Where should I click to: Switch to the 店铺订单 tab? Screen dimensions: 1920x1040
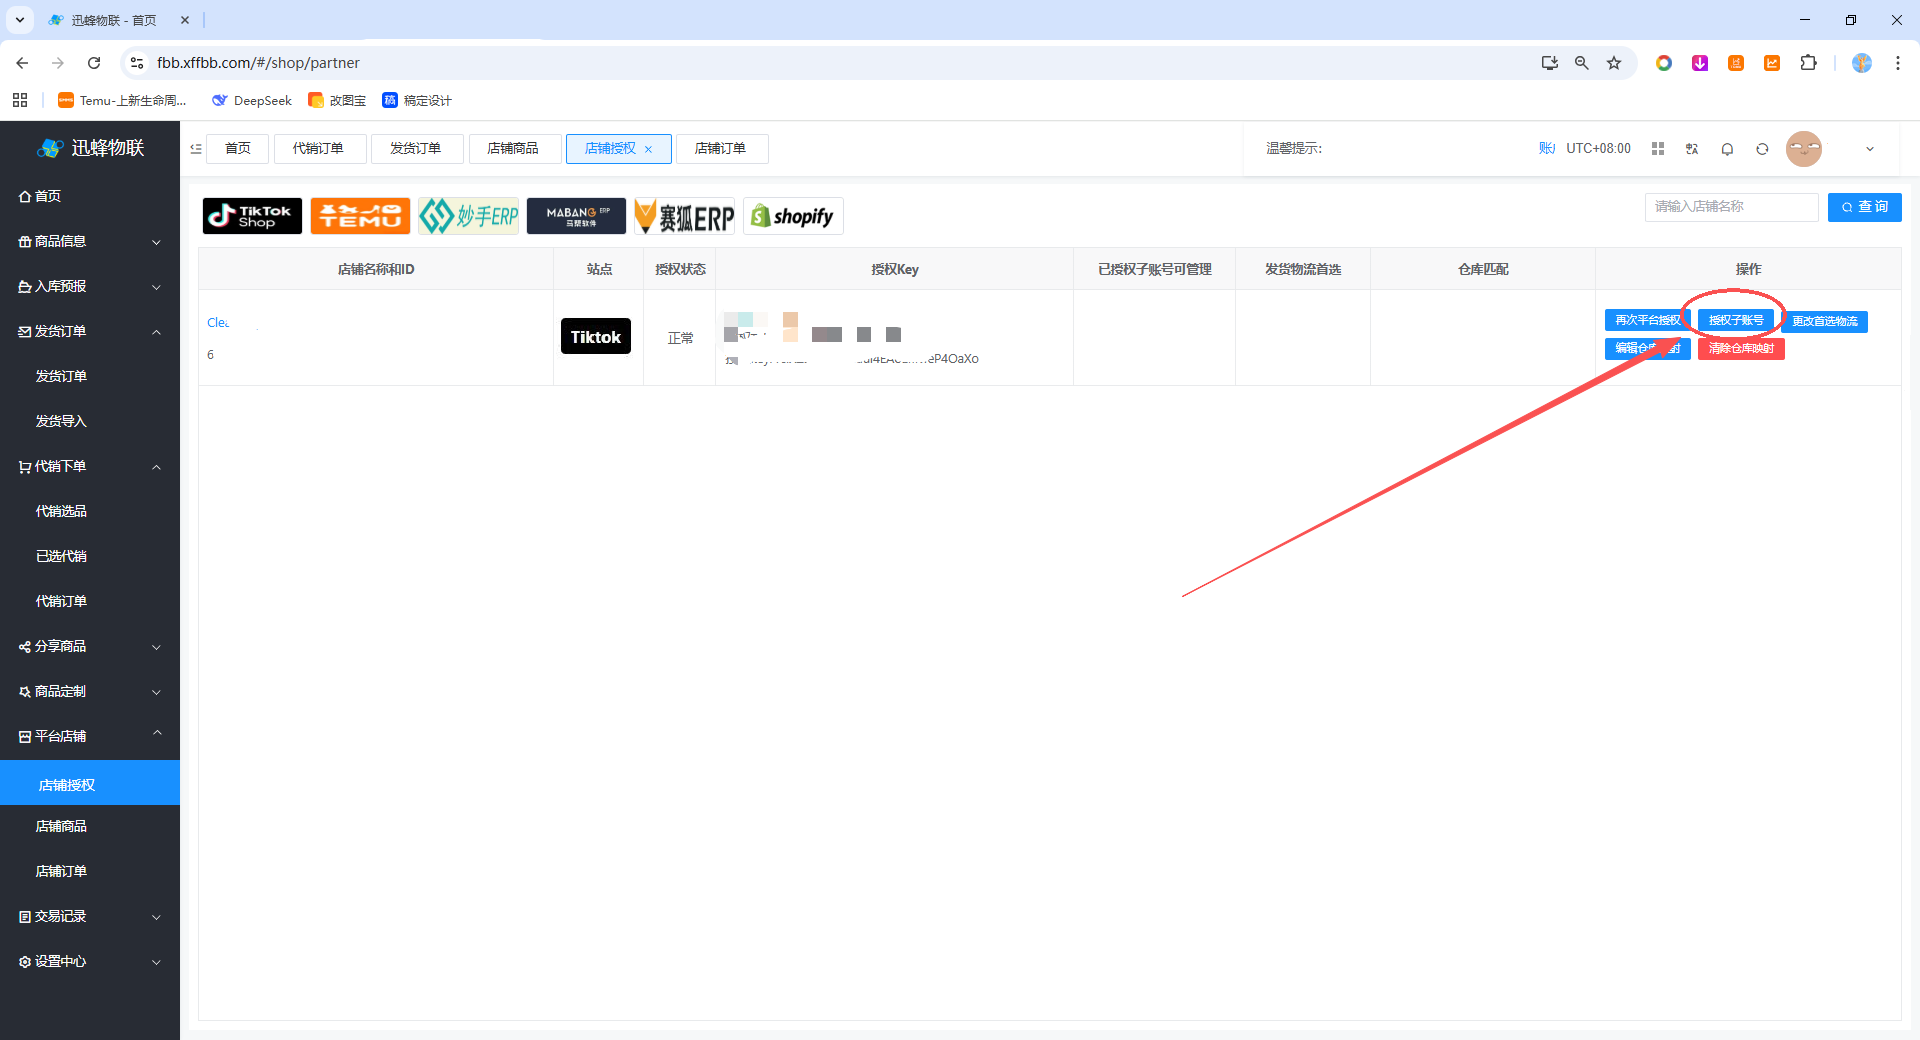(x=721, y=149)
